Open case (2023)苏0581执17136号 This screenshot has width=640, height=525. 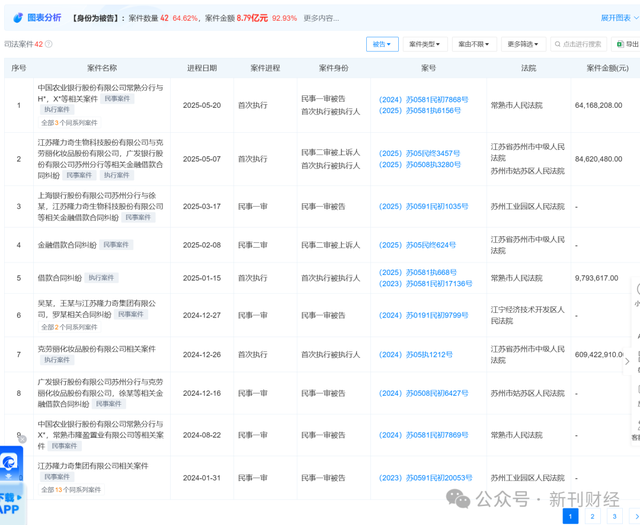point(425,283)
